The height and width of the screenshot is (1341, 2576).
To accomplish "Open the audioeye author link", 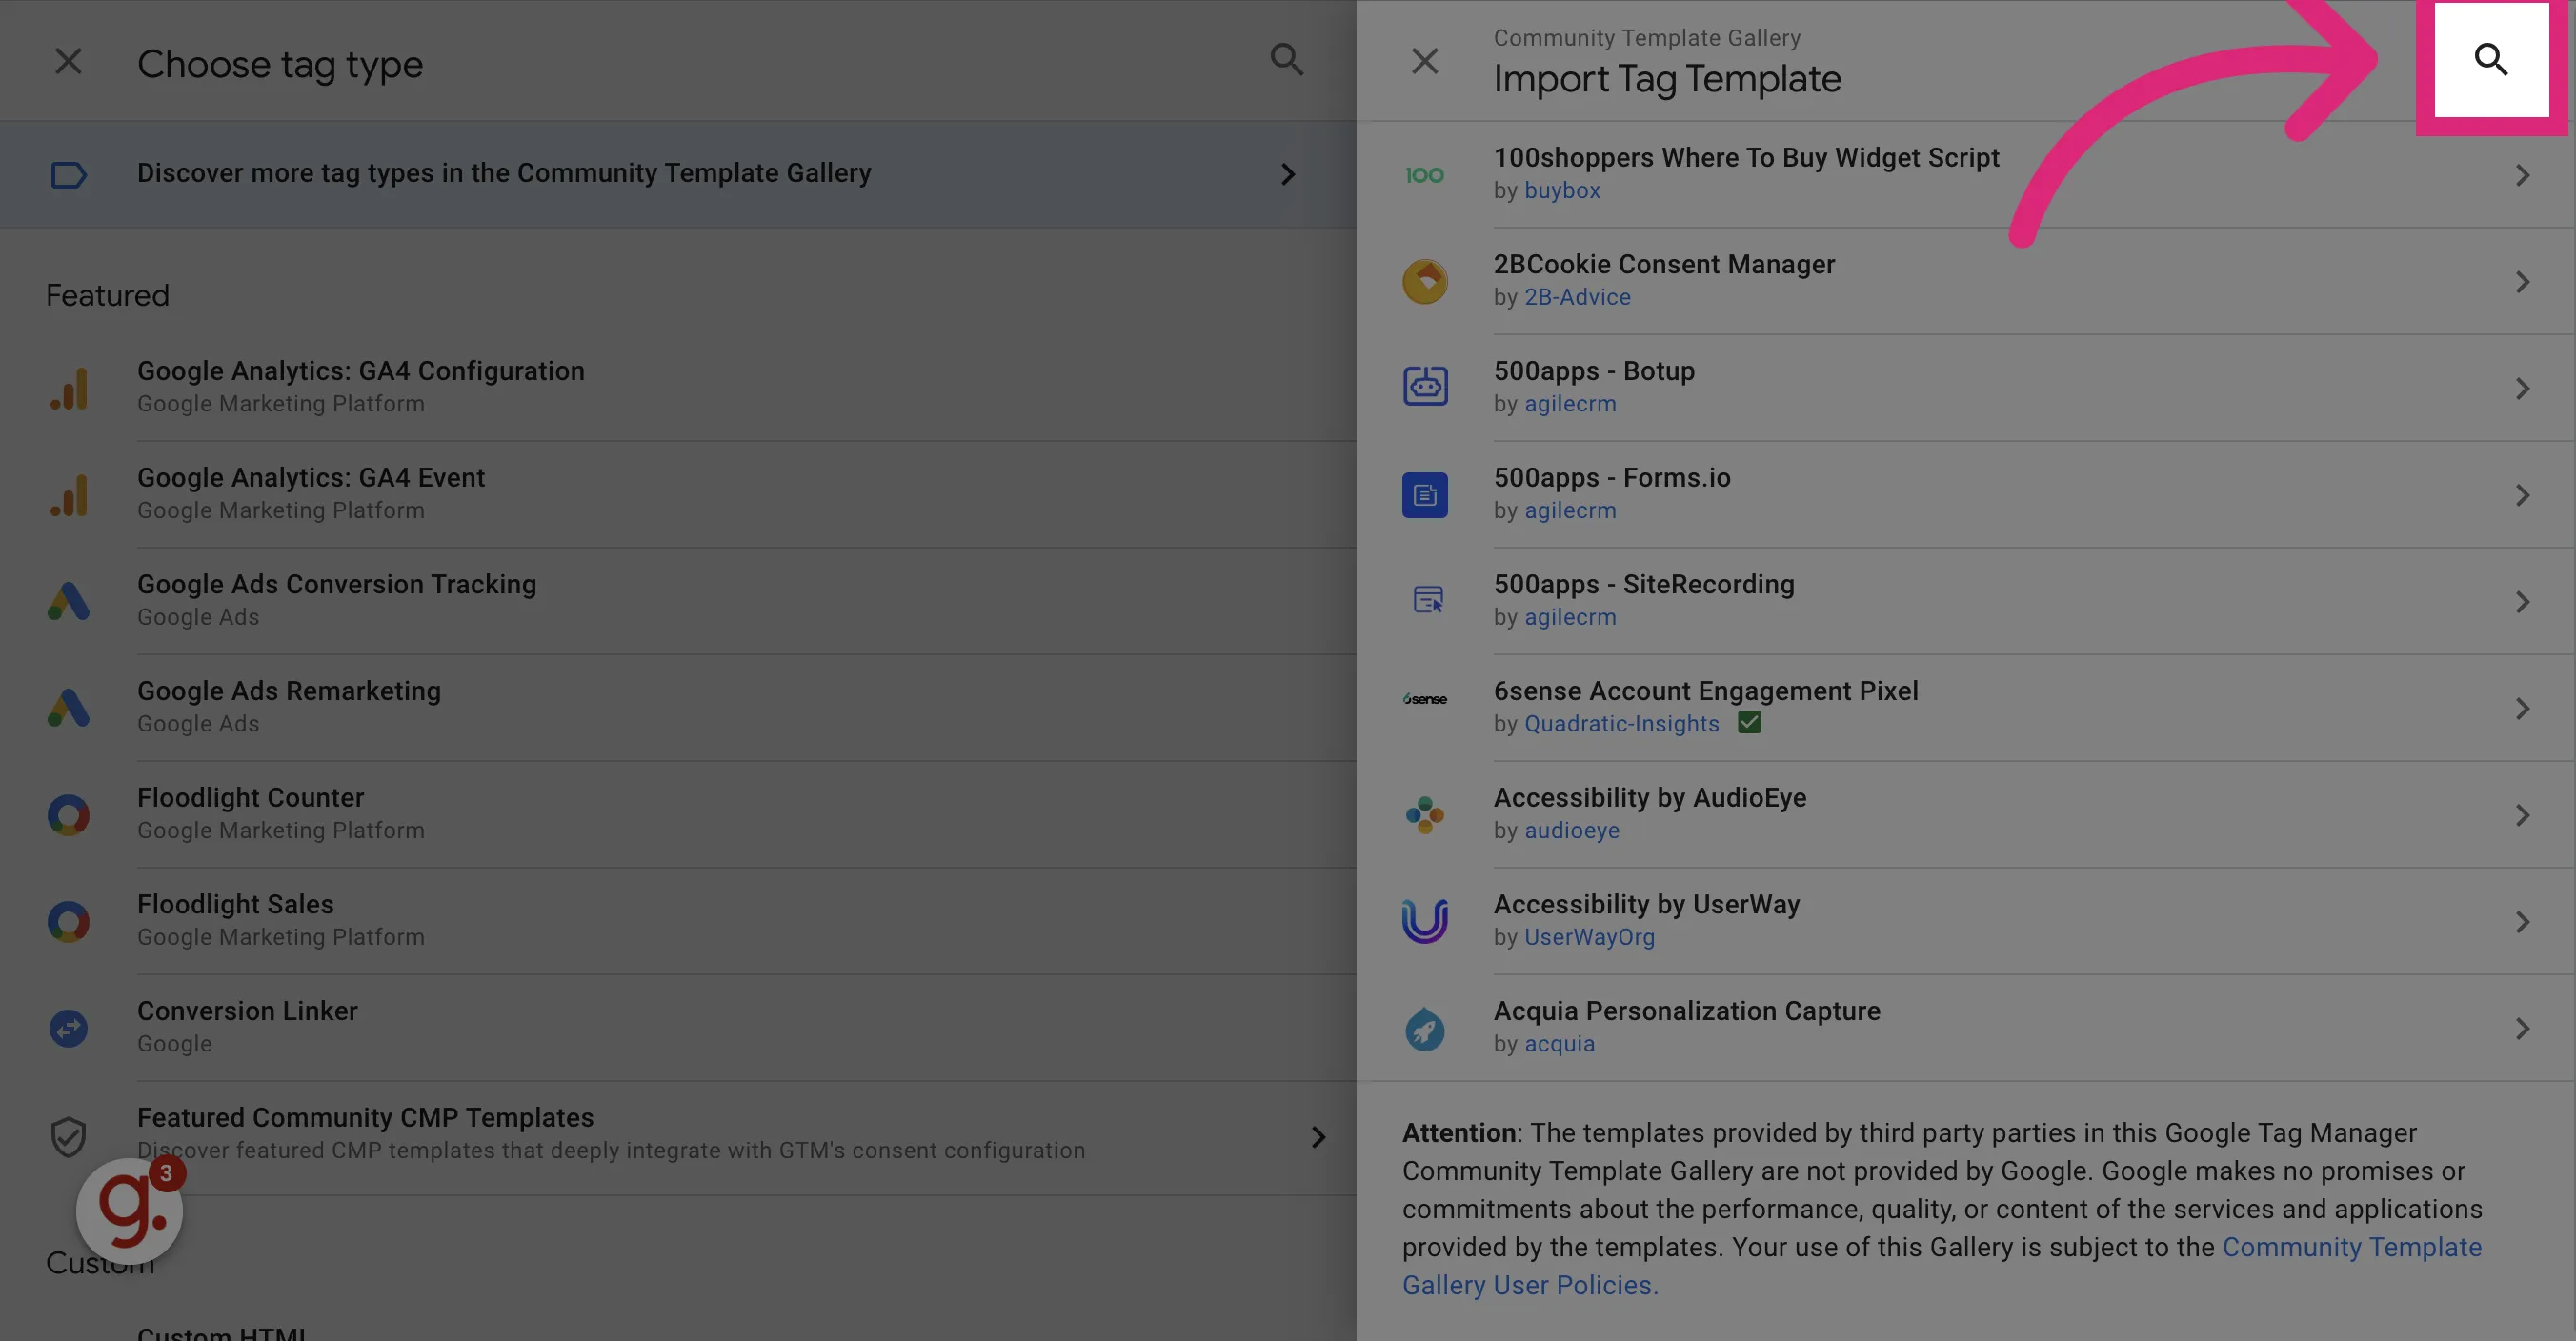I will coord(1572,830).
